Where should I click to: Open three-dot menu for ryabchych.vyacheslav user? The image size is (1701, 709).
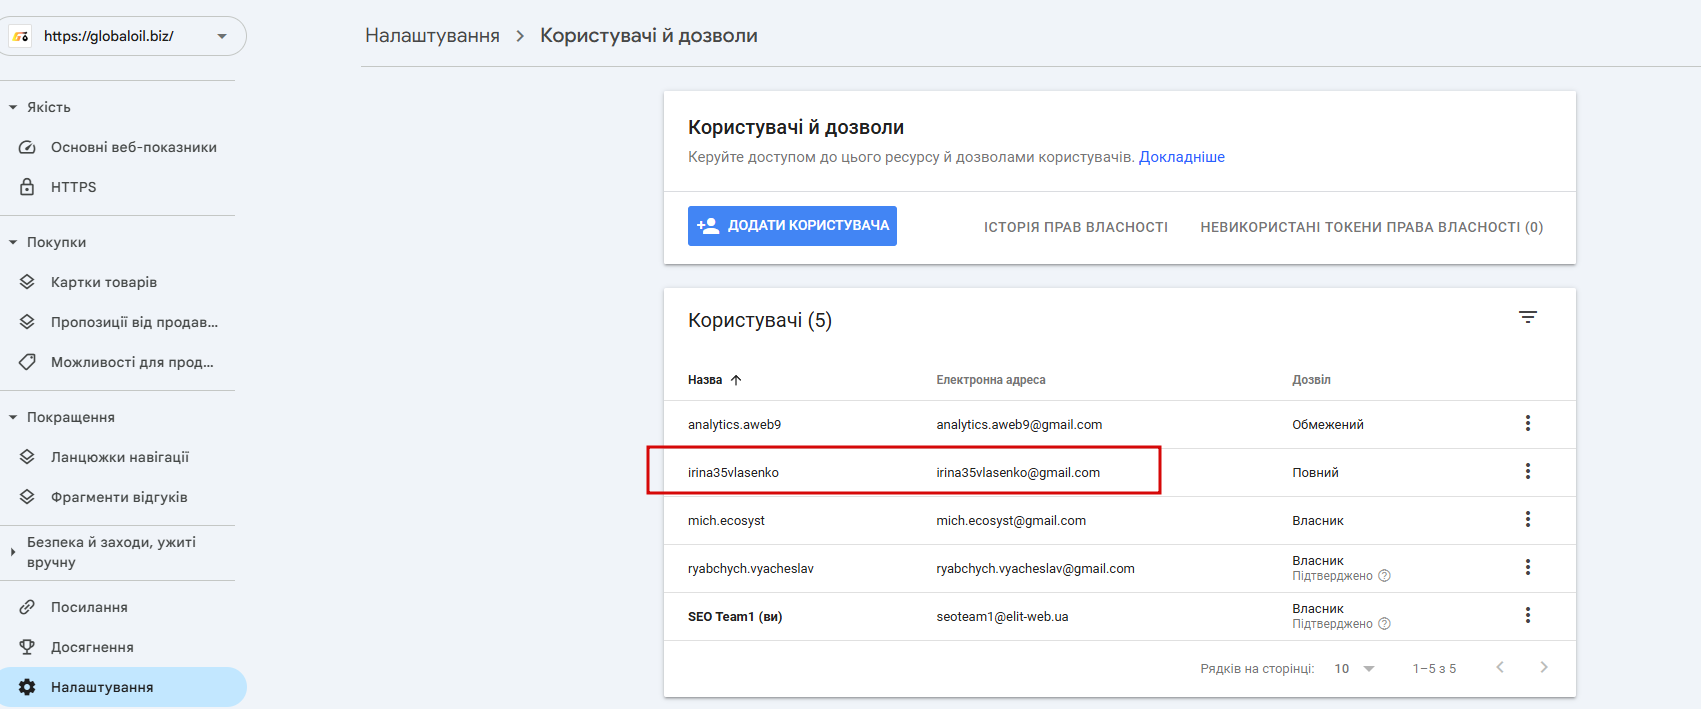click(1527, 567)
